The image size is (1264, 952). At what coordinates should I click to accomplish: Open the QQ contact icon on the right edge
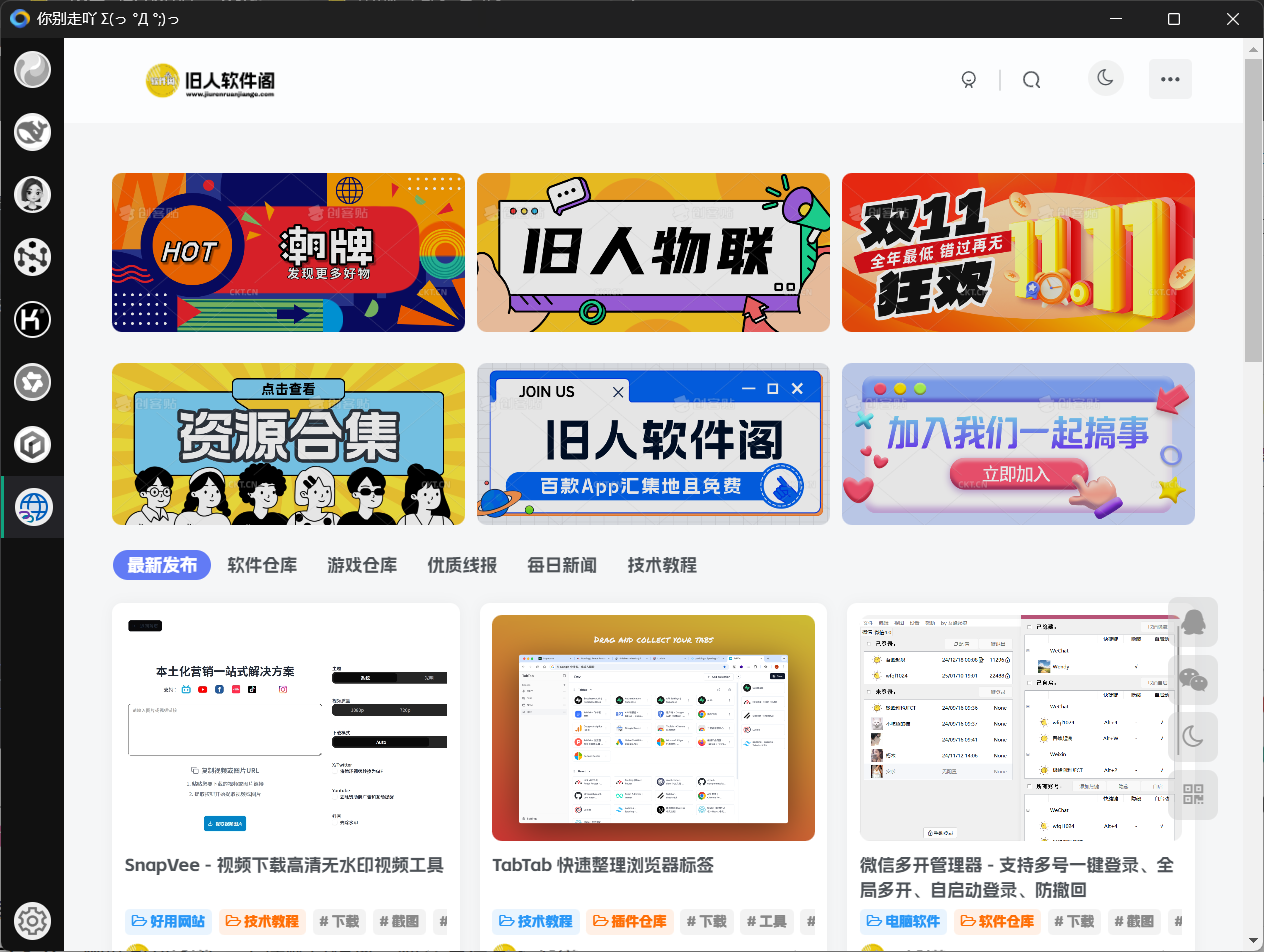point(1193,621)
